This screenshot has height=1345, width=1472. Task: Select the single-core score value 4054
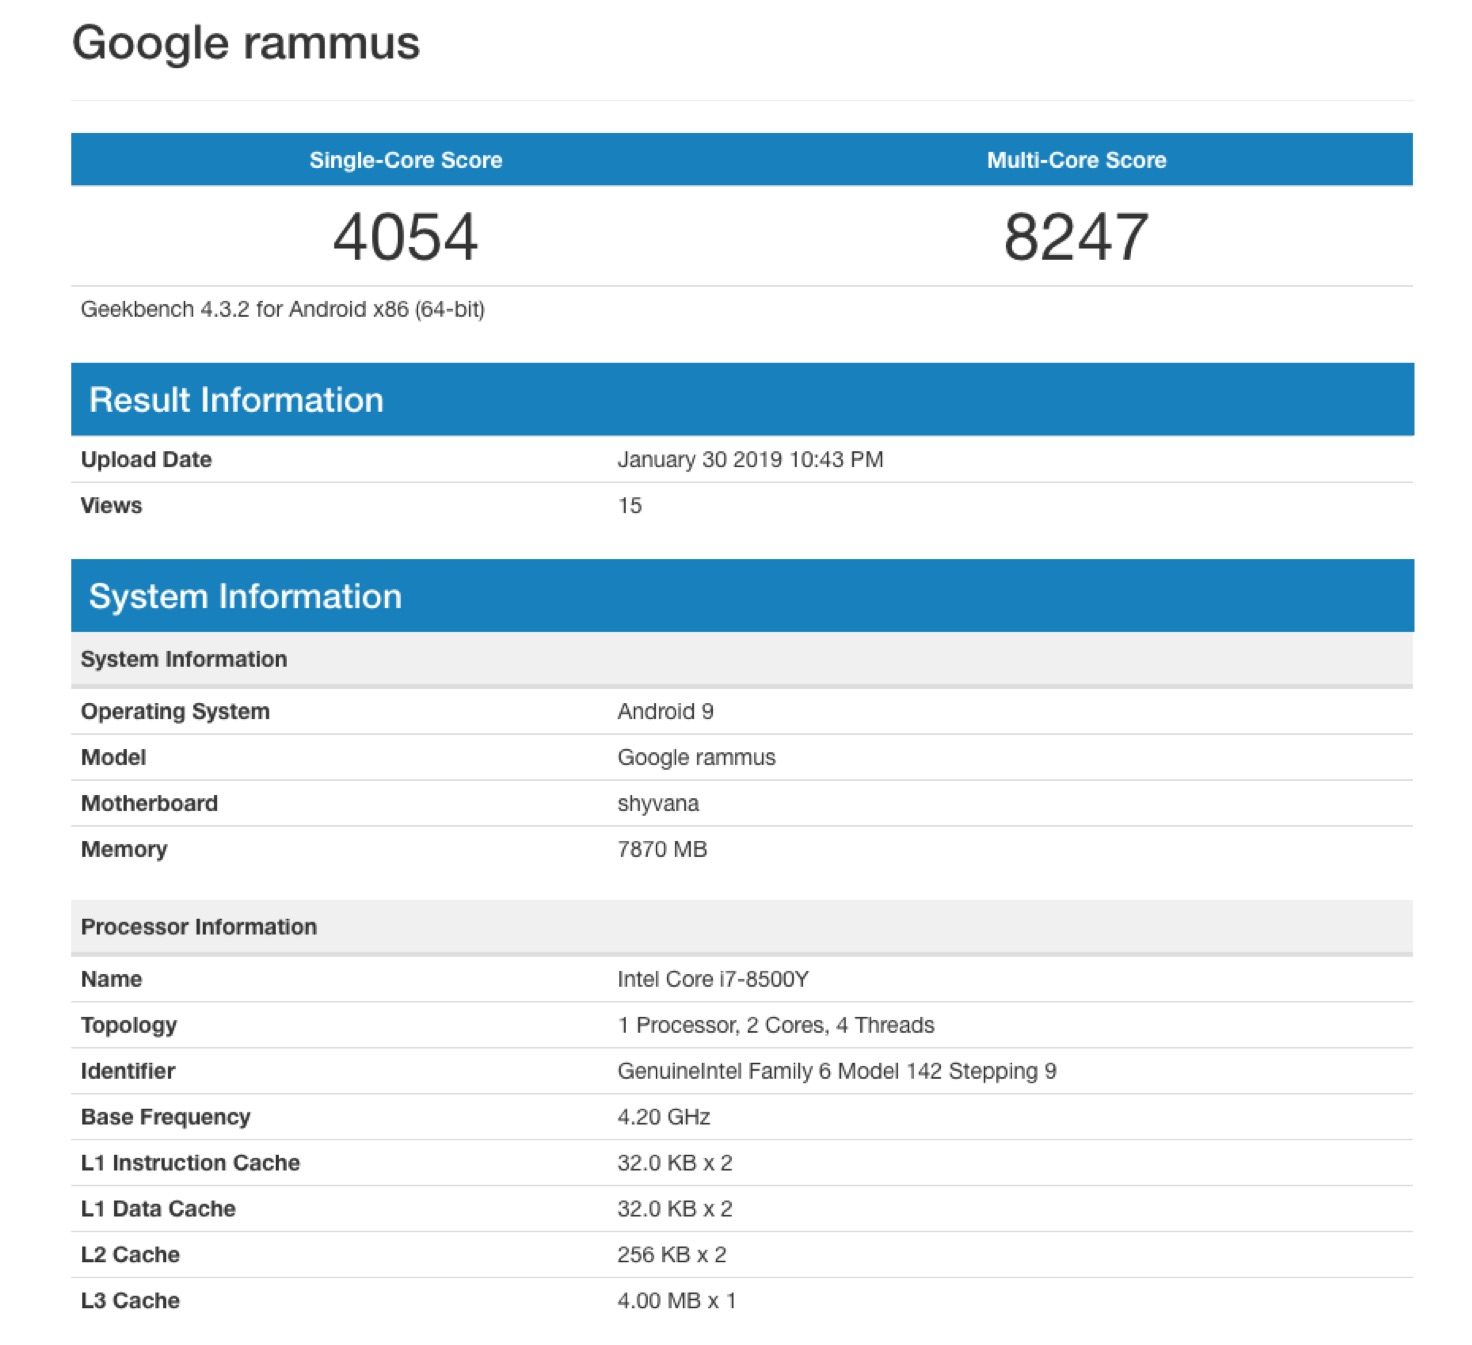coord(405,237)
